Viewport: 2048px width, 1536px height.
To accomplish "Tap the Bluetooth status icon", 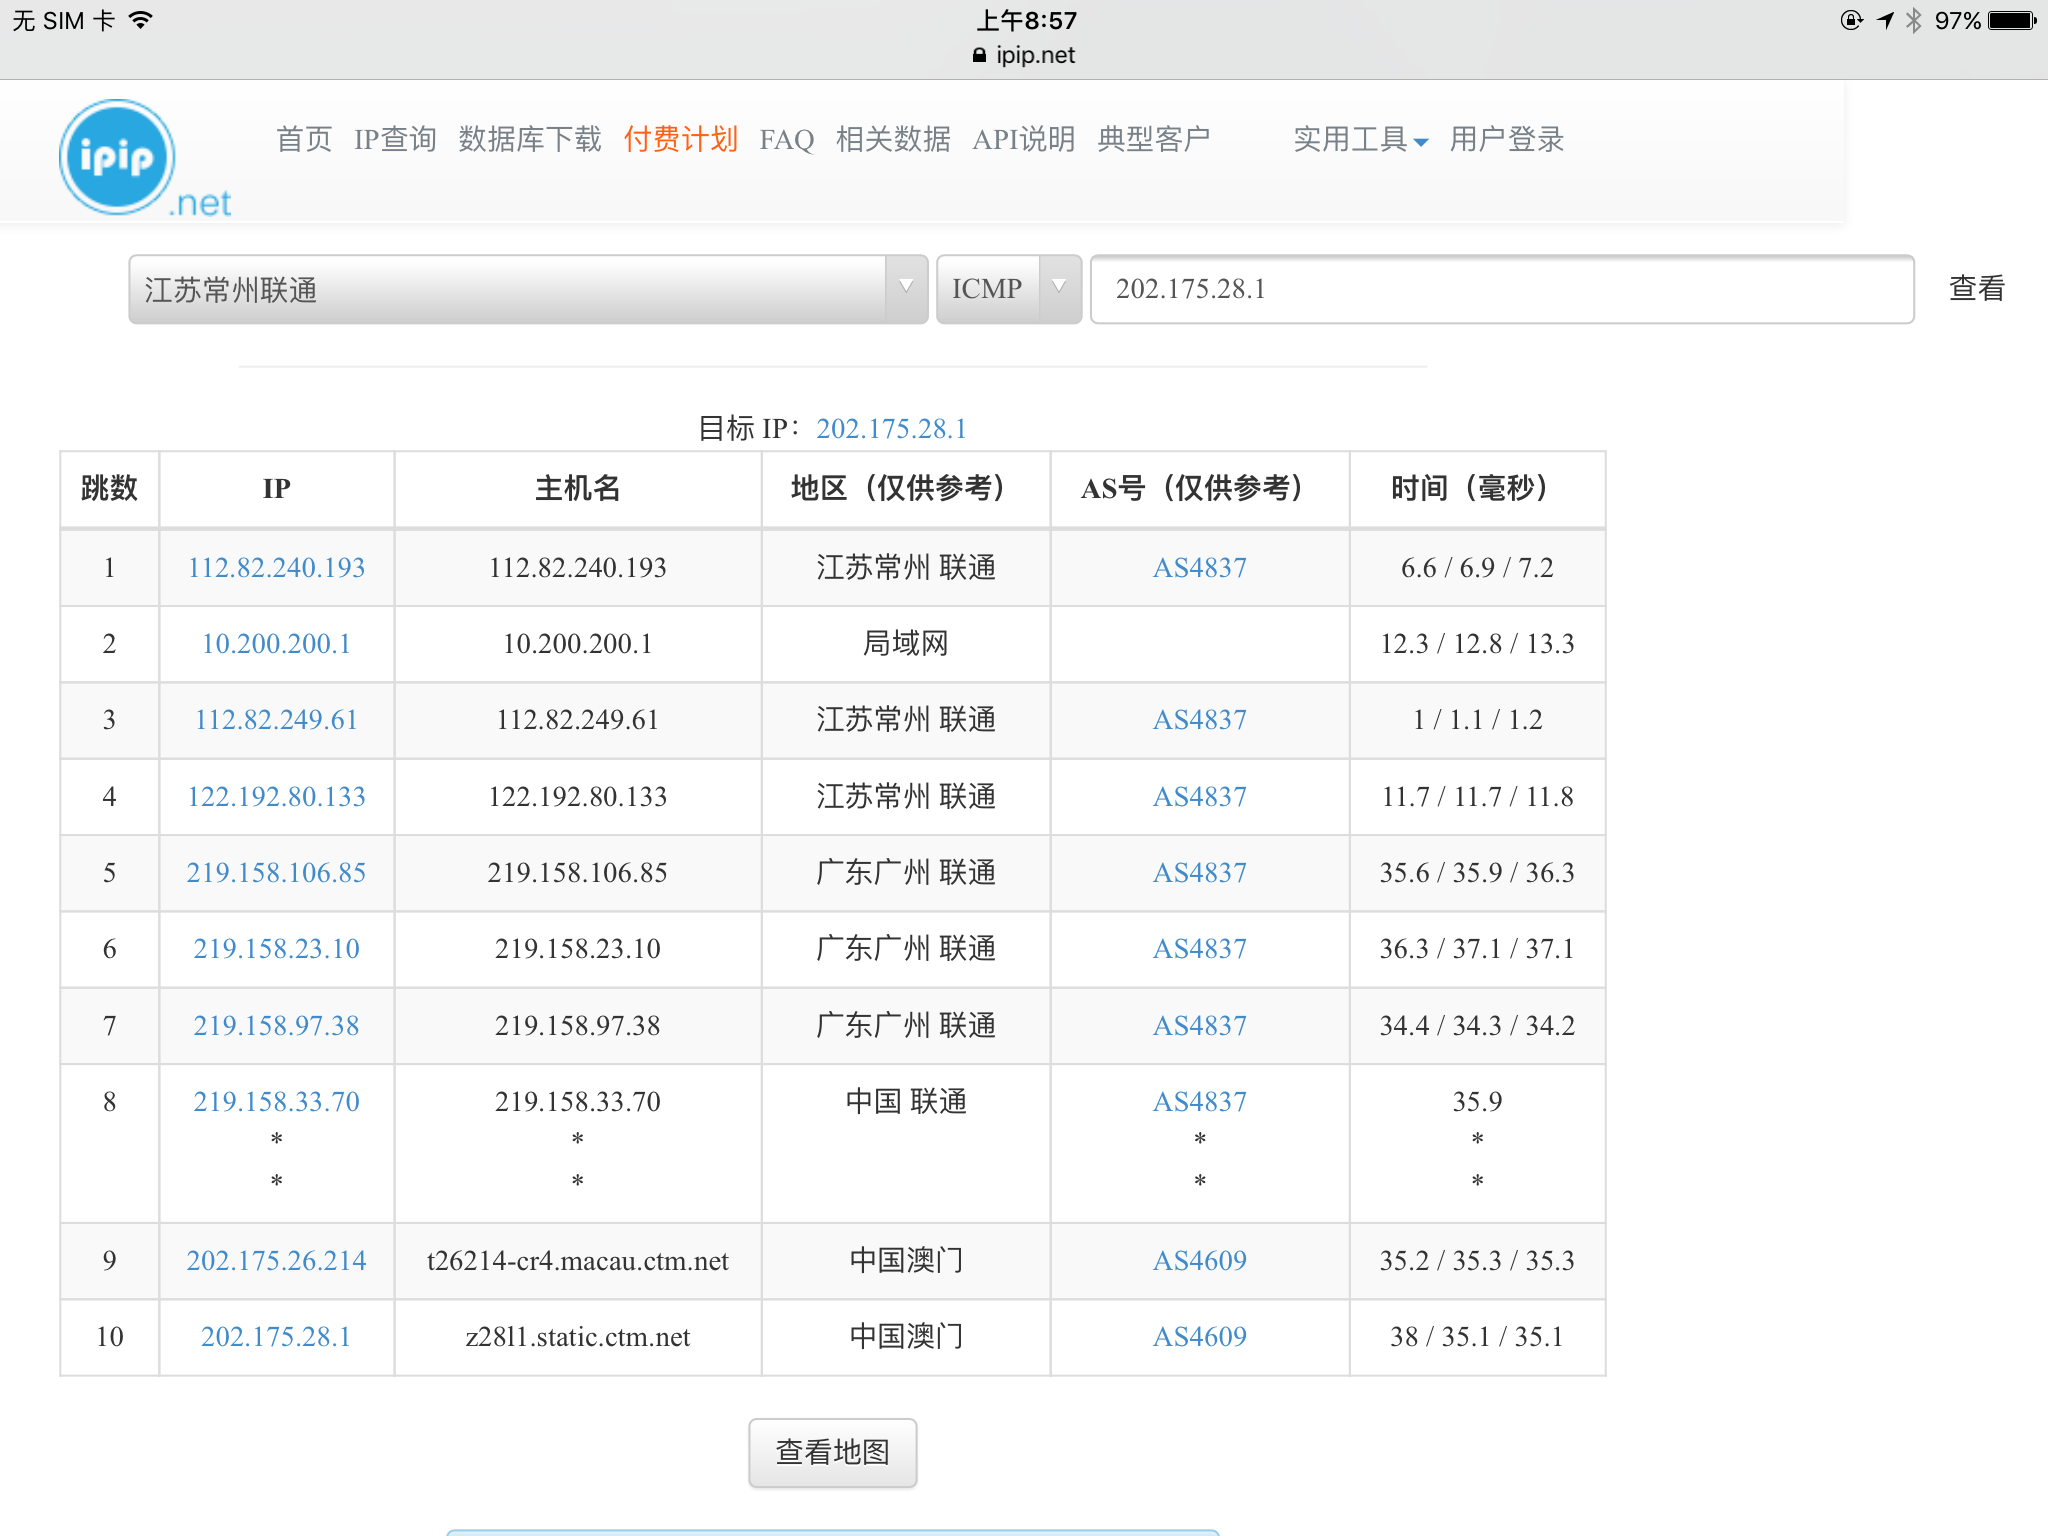I will coord(1913,20).
